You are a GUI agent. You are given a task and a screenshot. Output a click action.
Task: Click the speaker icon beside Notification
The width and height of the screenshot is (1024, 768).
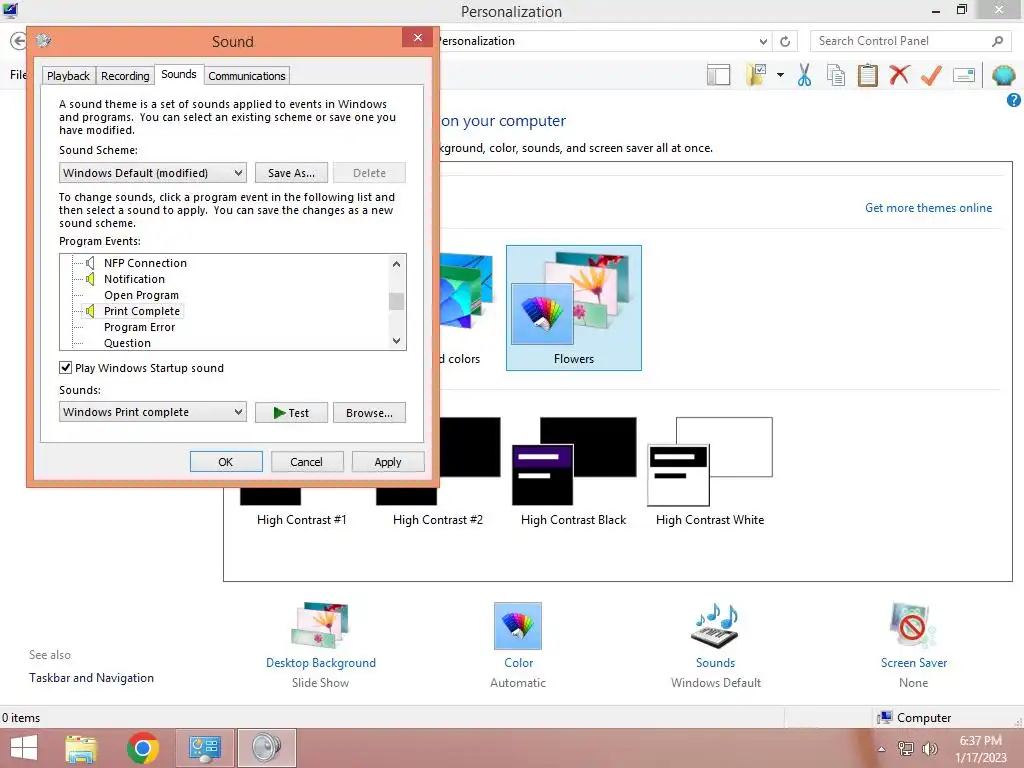point(90,279)
